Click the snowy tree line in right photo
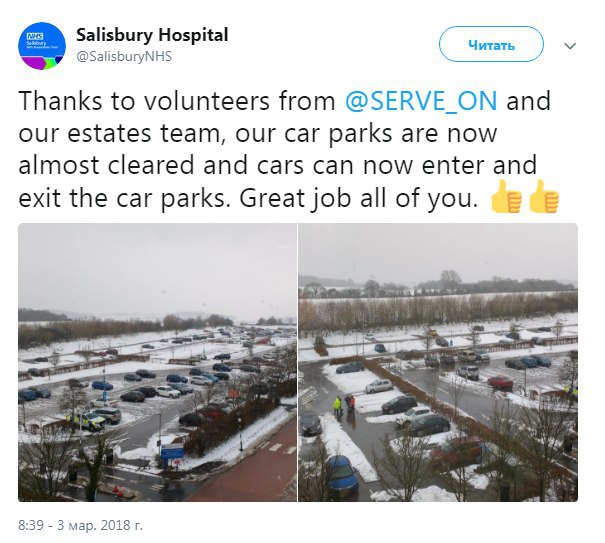Screen dimensions: 605x543 [x=438, y=313]
